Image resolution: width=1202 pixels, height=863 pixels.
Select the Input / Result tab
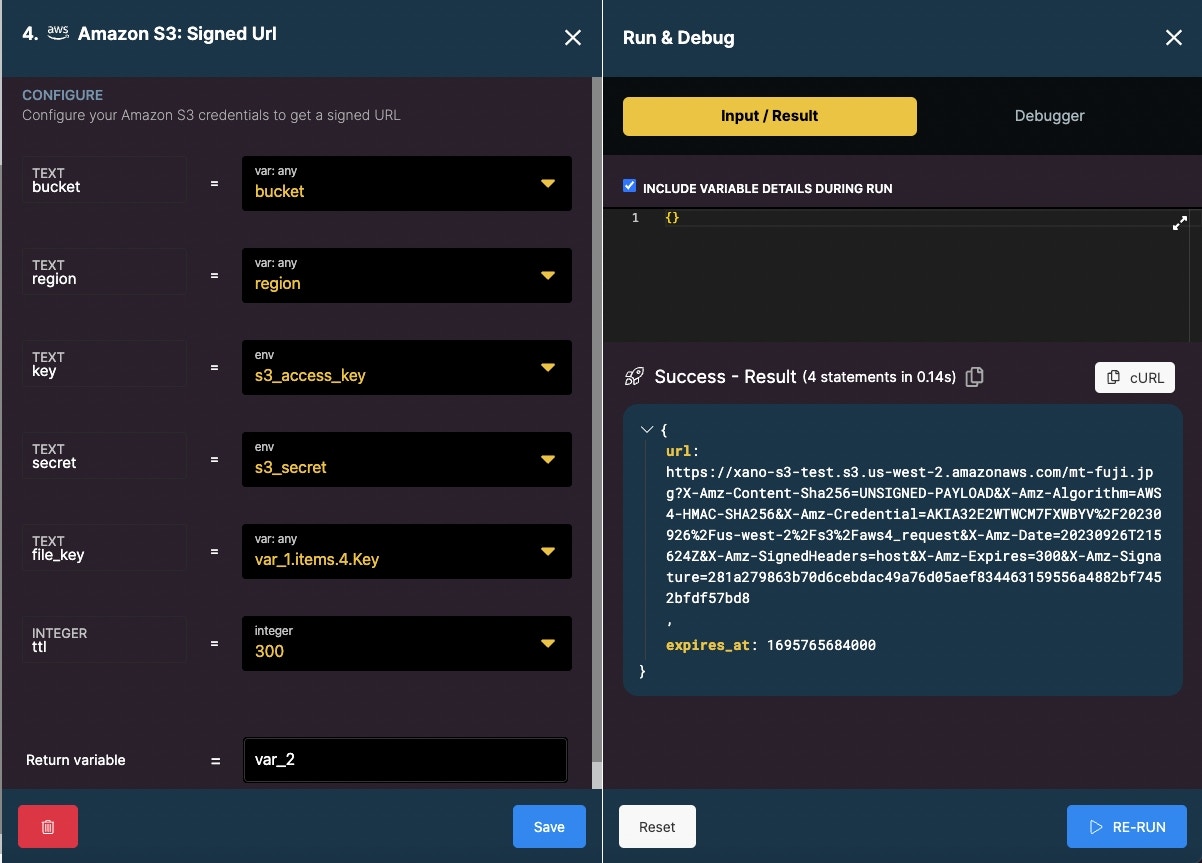pyautogui.click(x=770, y=116)
